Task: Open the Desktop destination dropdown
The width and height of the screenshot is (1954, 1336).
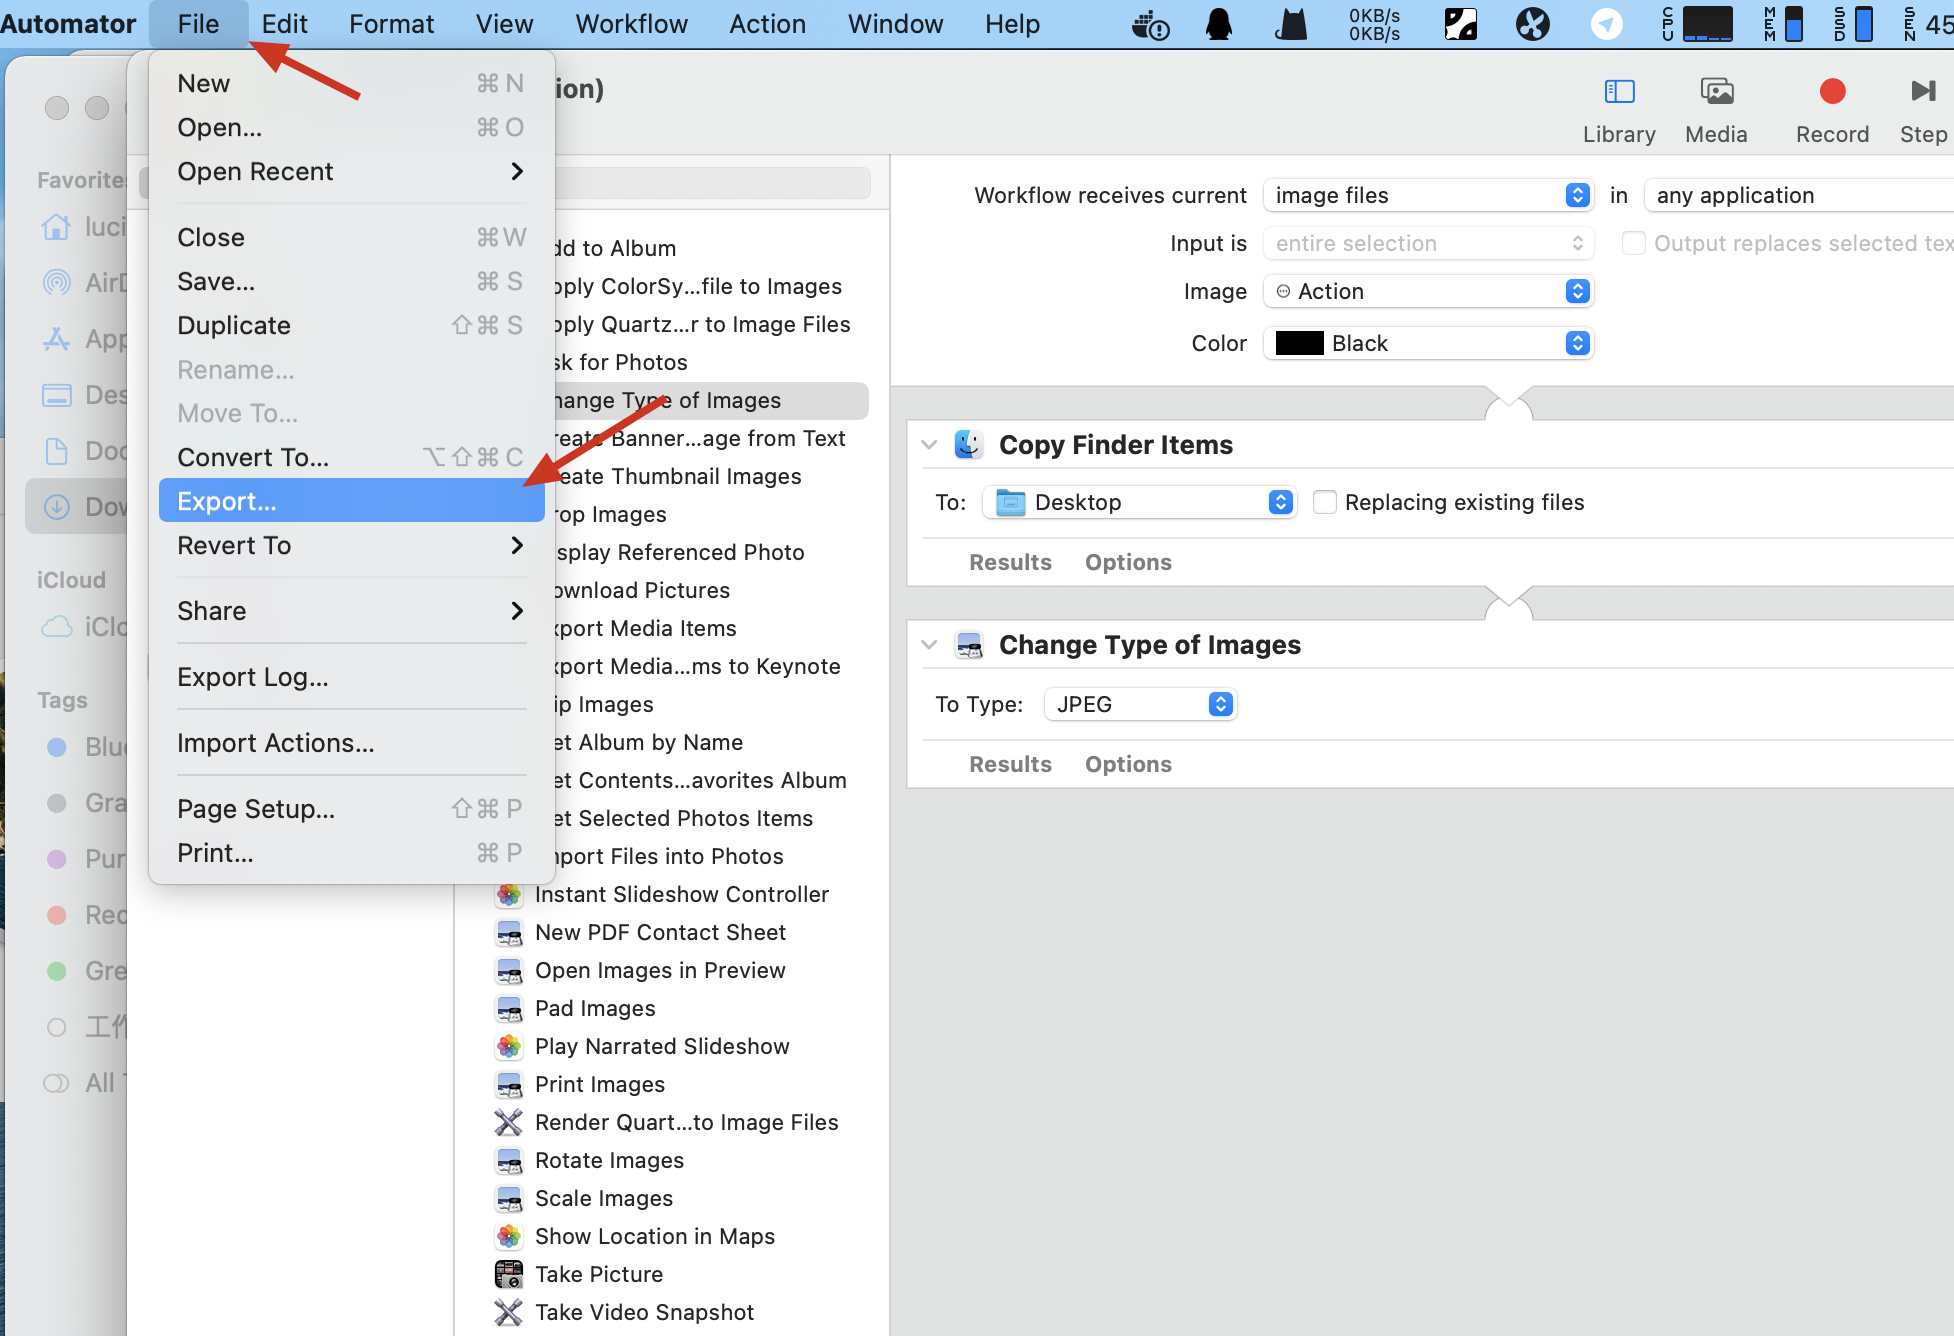Action: coord(1139,502)
